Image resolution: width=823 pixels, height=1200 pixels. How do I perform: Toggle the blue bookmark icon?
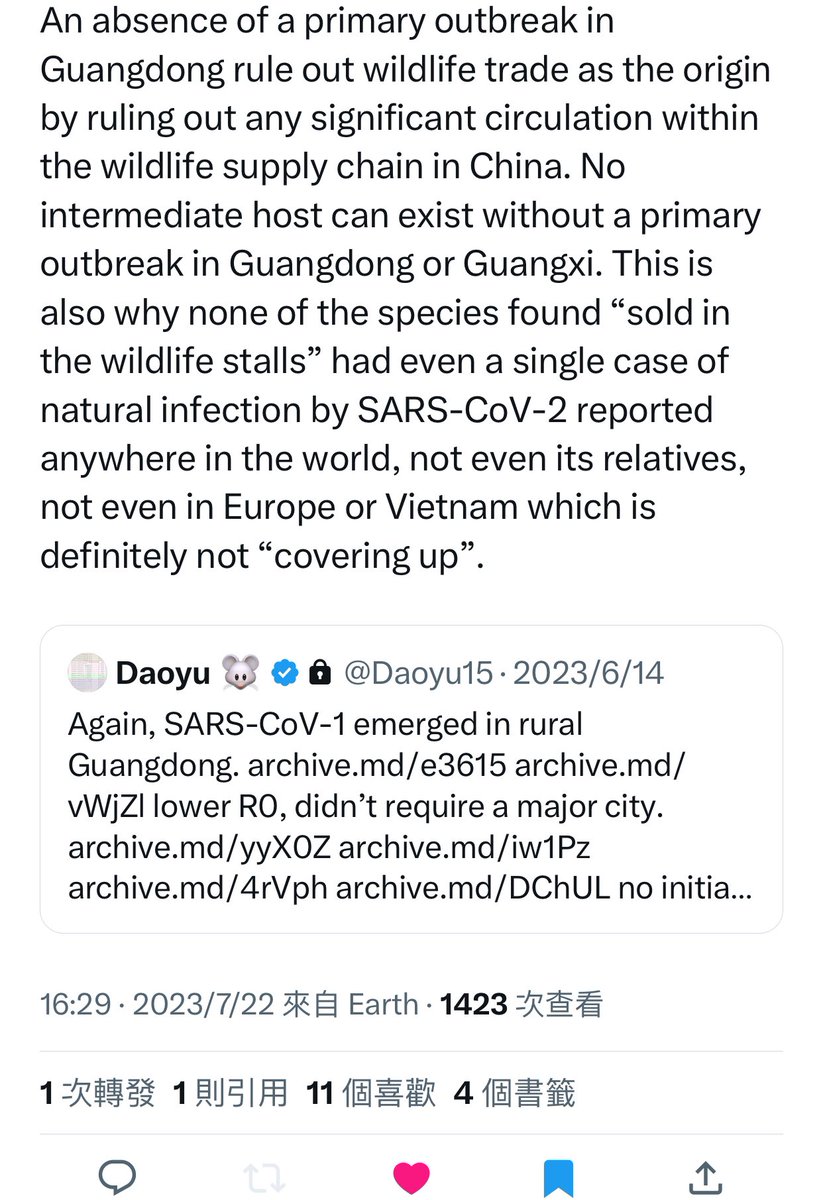tap(558, 1176)
